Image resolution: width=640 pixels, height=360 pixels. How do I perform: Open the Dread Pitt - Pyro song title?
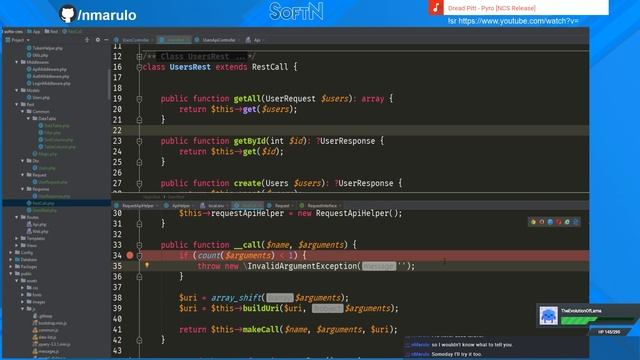click(x=491, y=8)
